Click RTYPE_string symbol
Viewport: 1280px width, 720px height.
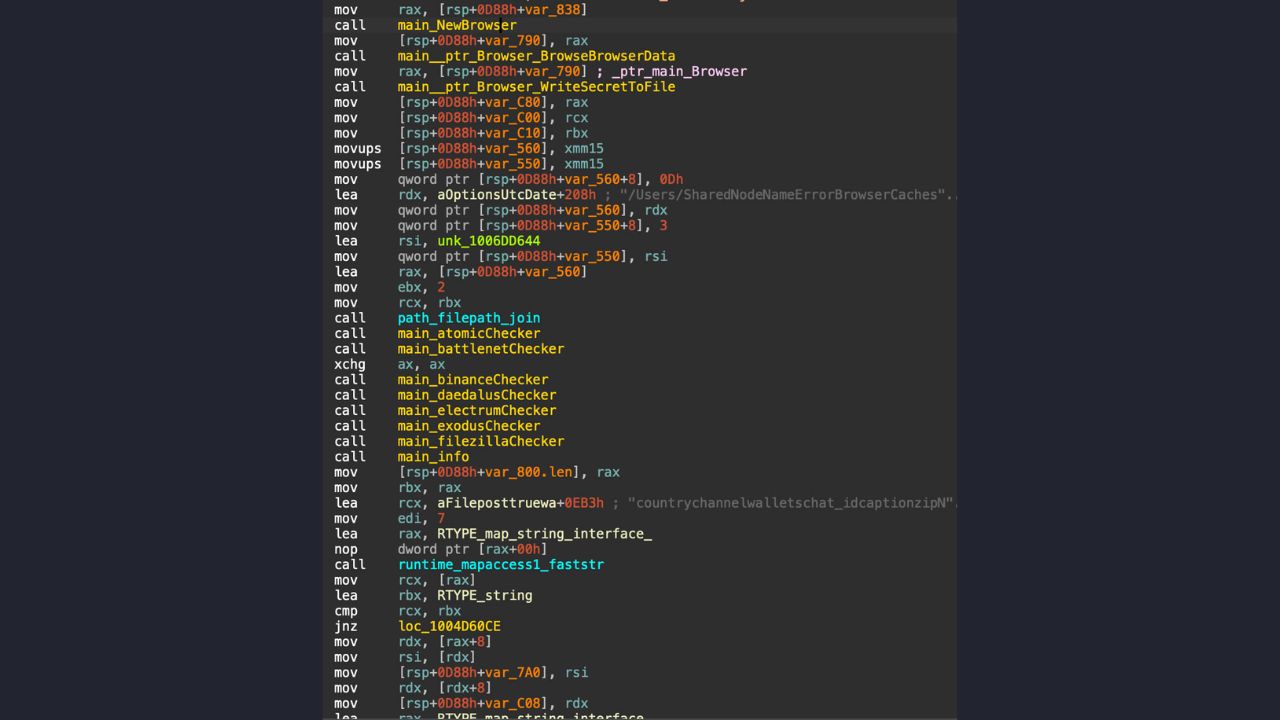coord(484,595)
